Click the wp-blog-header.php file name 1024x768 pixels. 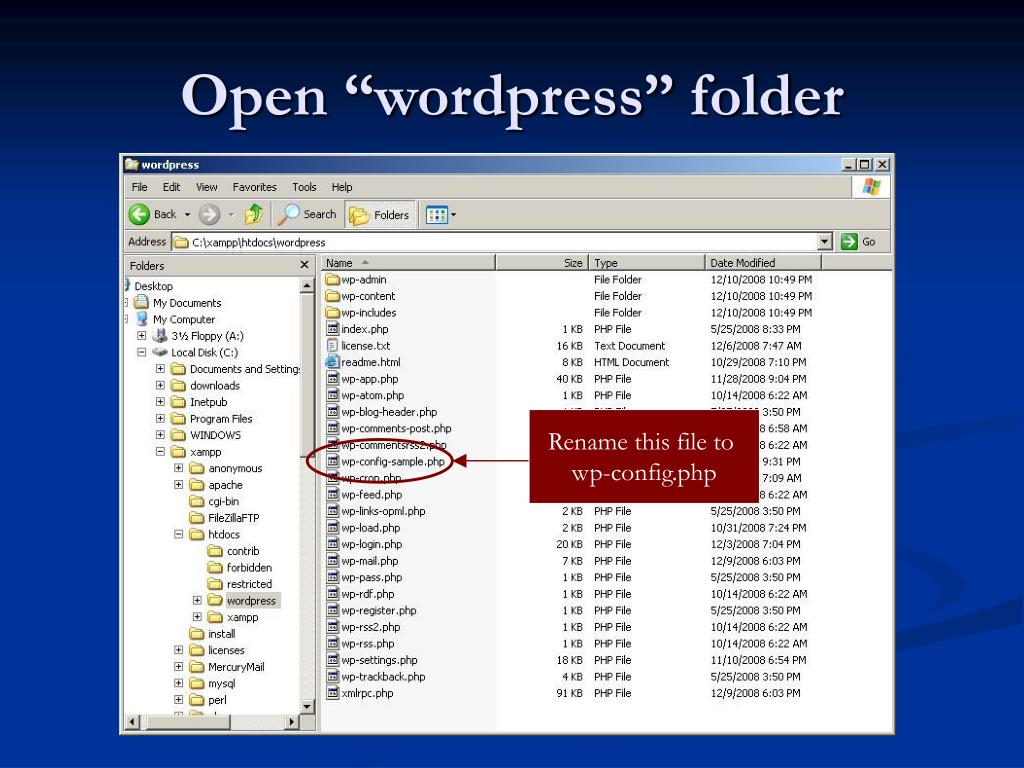pos(389,412)
